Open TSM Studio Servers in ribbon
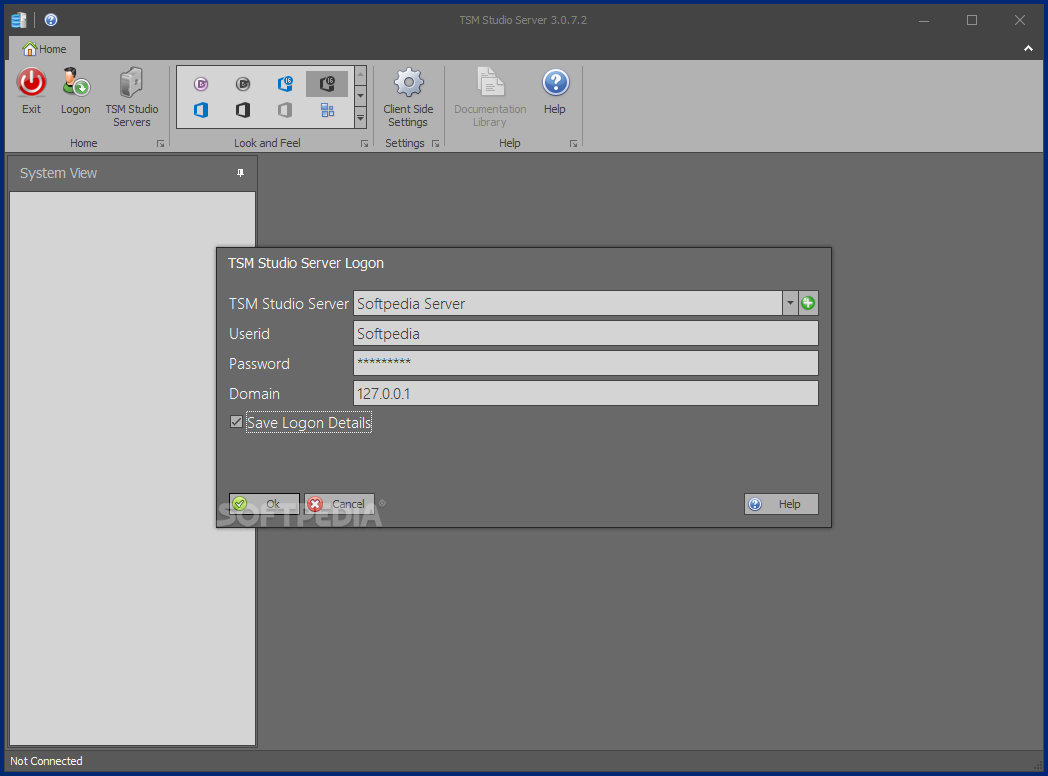The height and width of the screenshot is (776, 1048). tap(132, 97)
